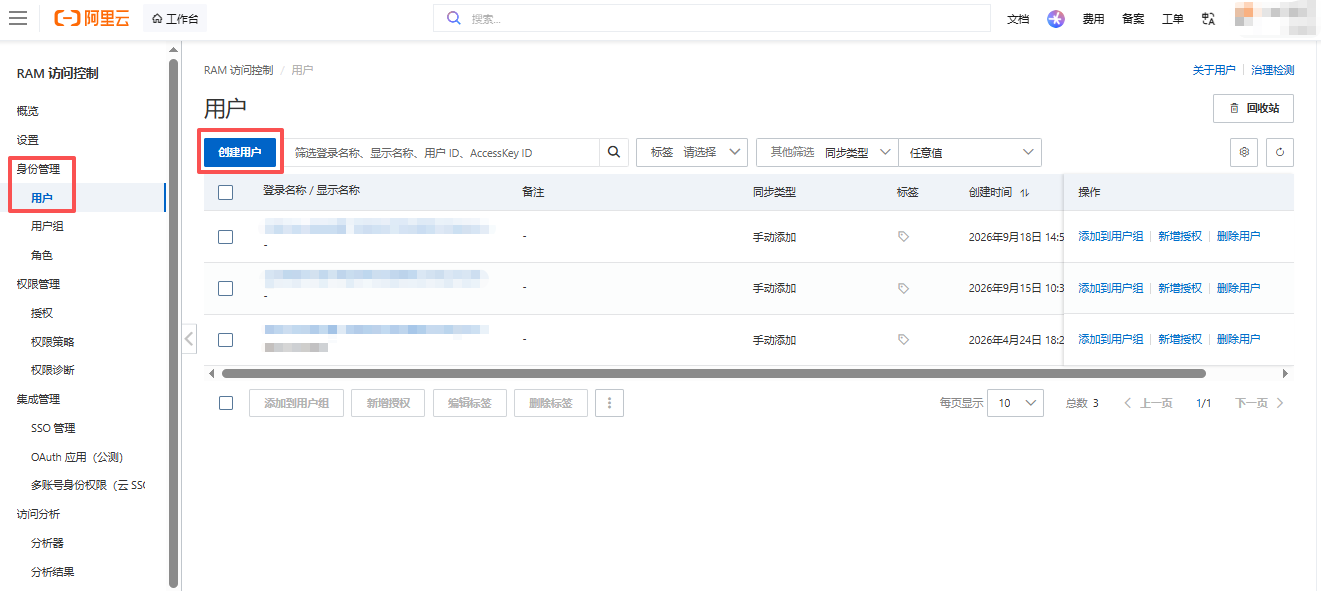
Task: Go to 下一页 next page
Action: (1260, 403)
